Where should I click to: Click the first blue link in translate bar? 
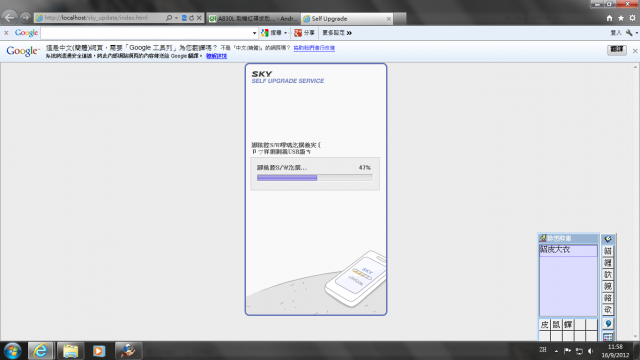pos(314,48)
